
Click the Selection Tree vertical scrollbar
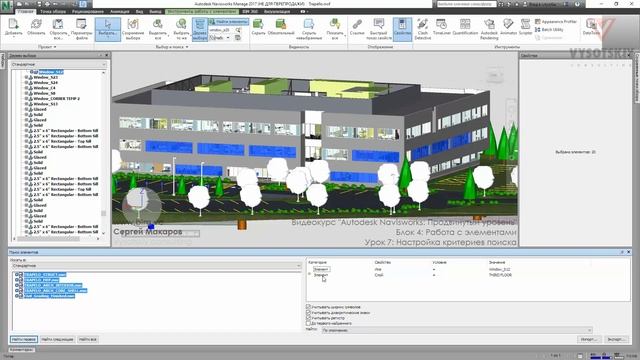[x=104, y=153]
